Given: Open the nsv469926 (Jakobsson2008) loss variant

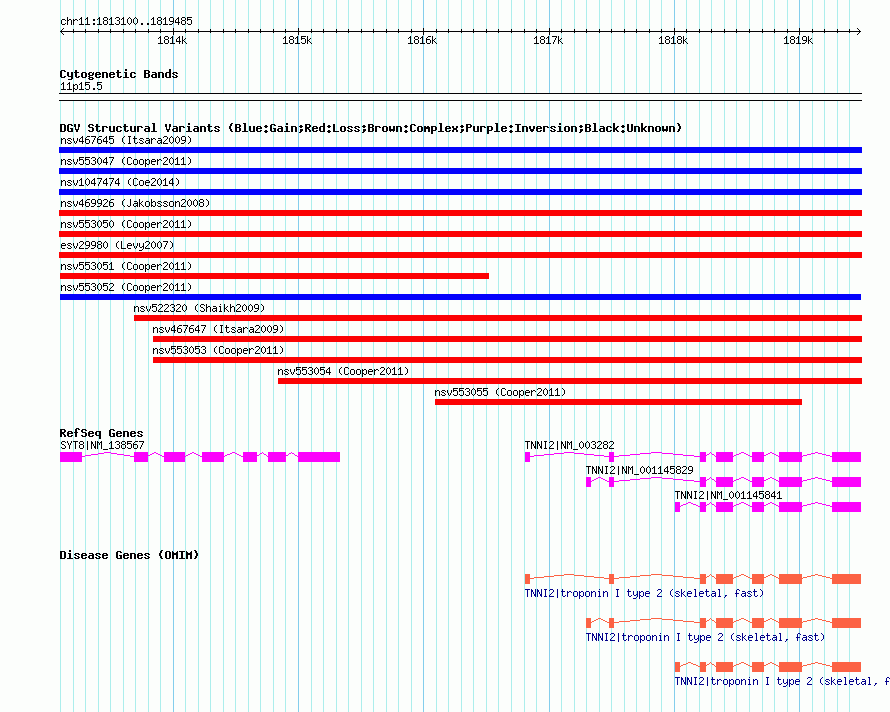Looking at the screenshot, I should click(x=460, y=213).
